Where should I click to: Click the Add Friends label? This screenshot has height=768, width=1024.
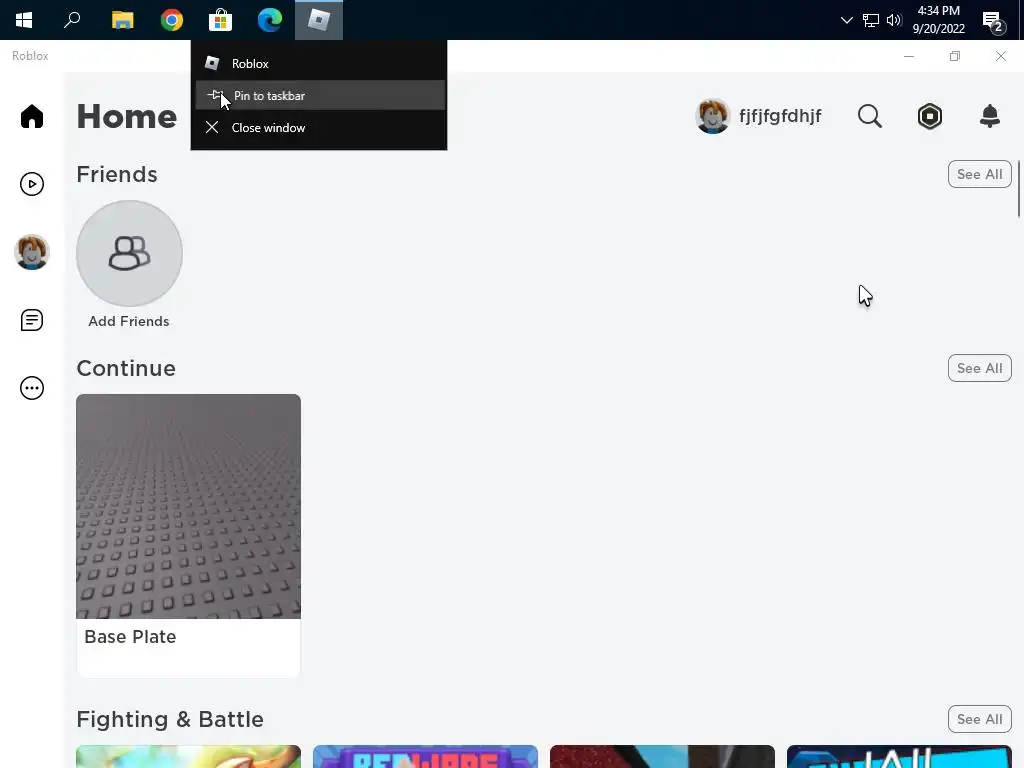129,321
